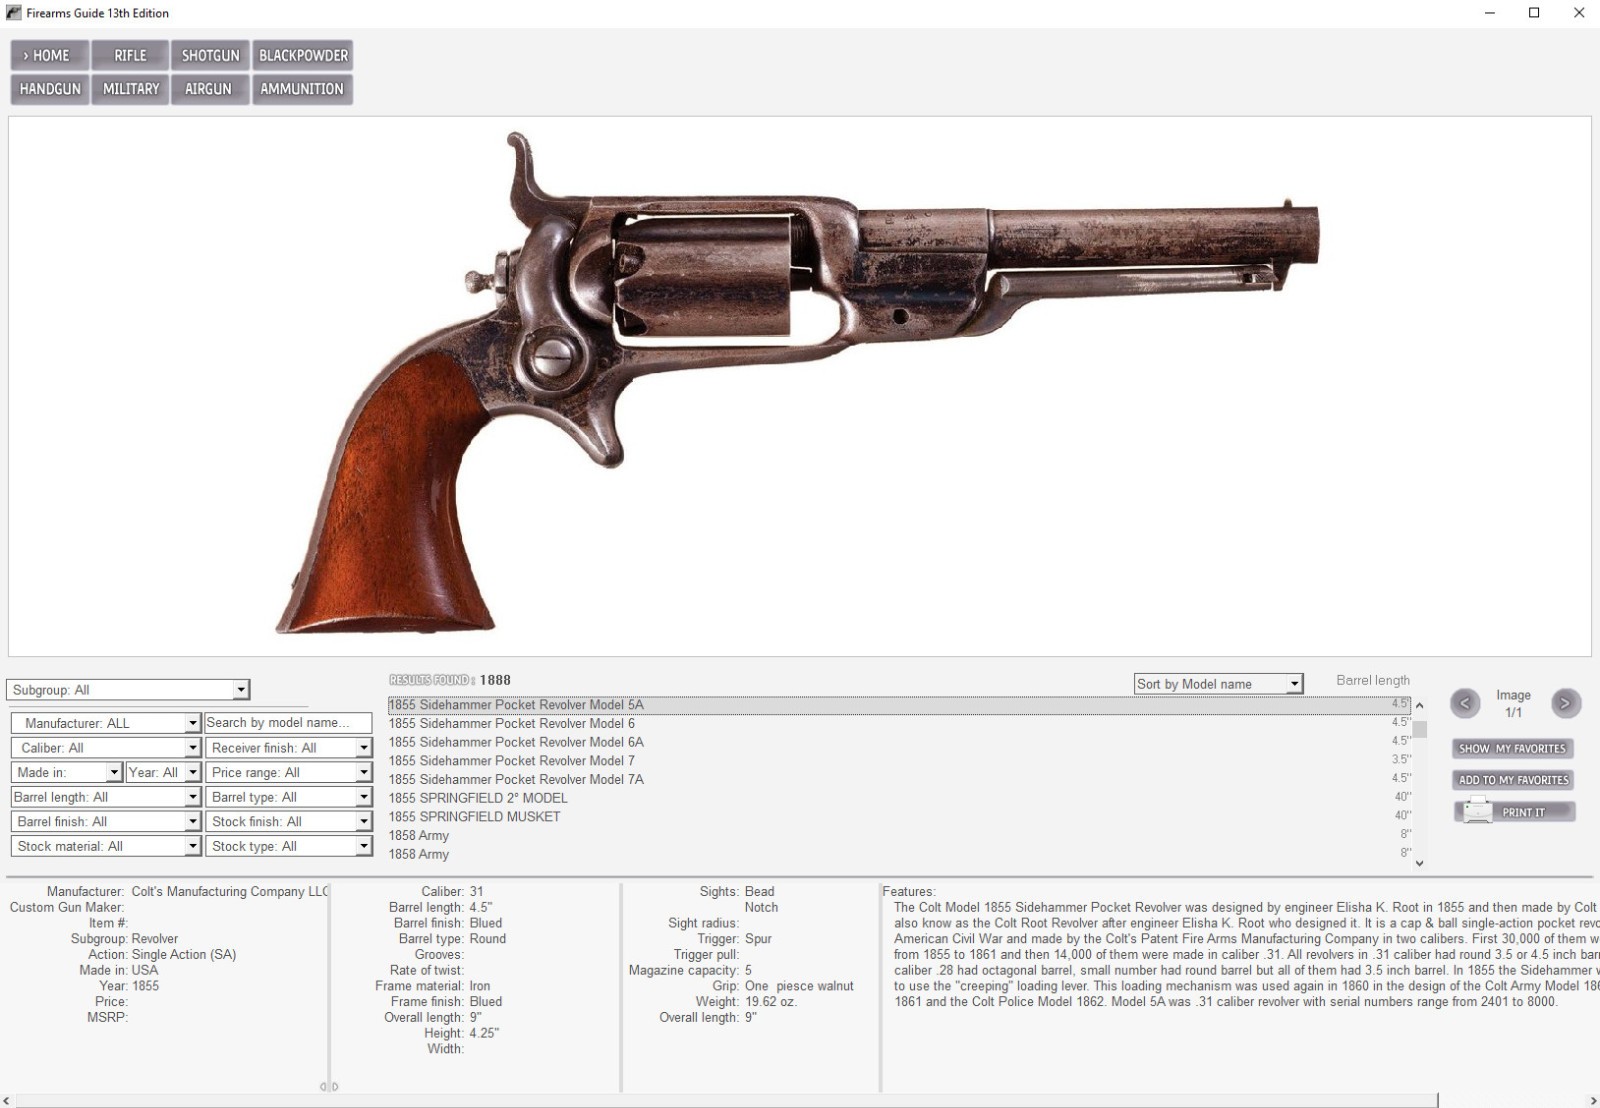Screen dimensions: 1600x1108
Task: Click Single Action (SA) action value
Action: [x=184, y=954]
